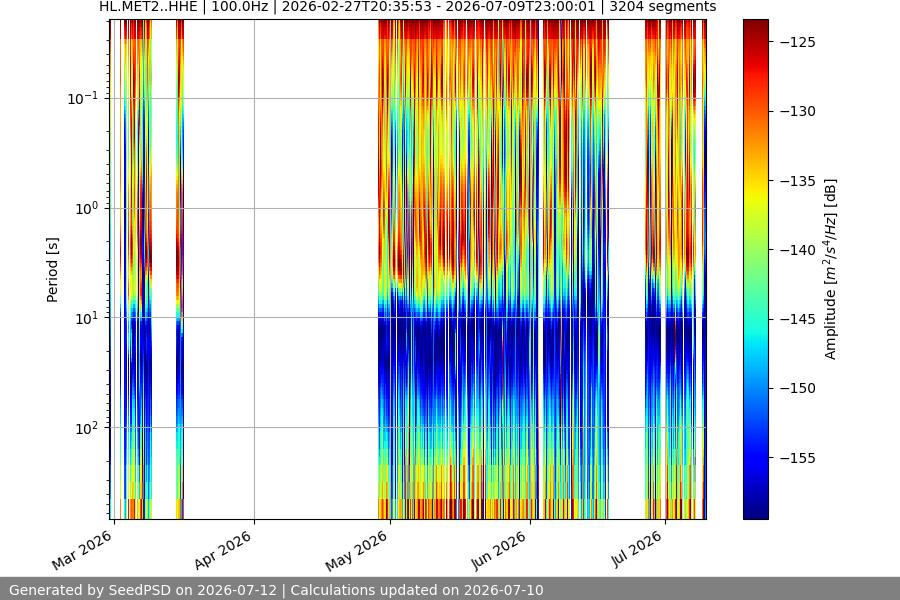Click the −145 colorbar tick value
Screen dimensions: 900x600
click(x=798, y=319)
